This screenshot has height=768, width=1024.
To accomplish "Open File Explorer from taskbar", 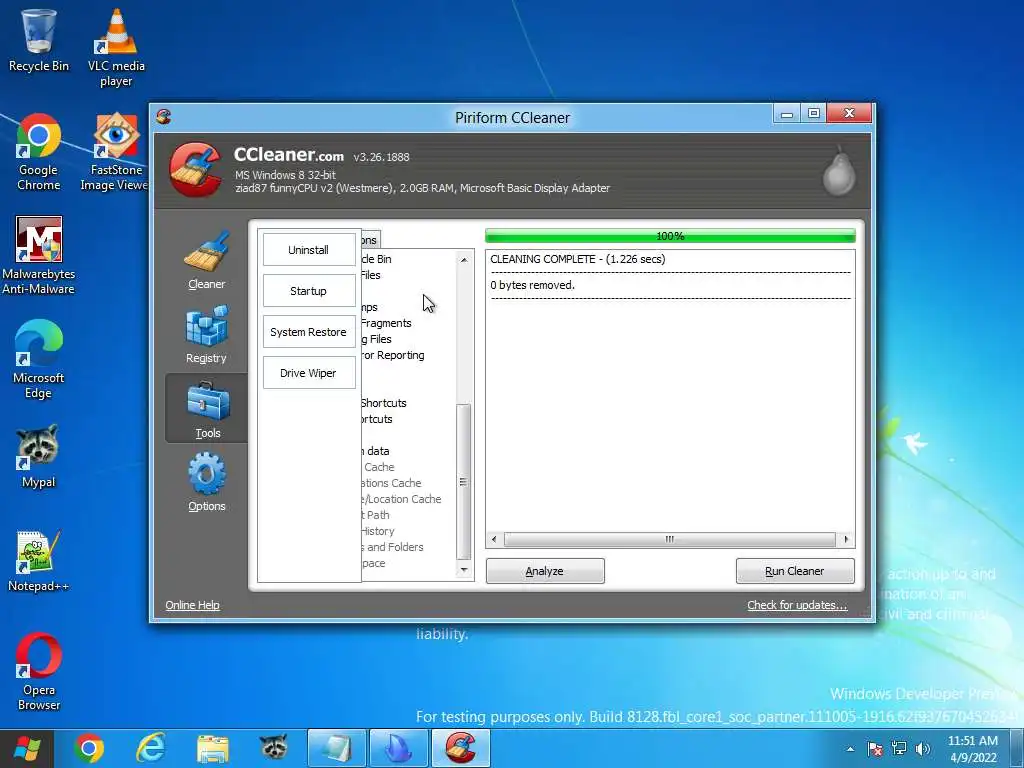I will (213, 748).
